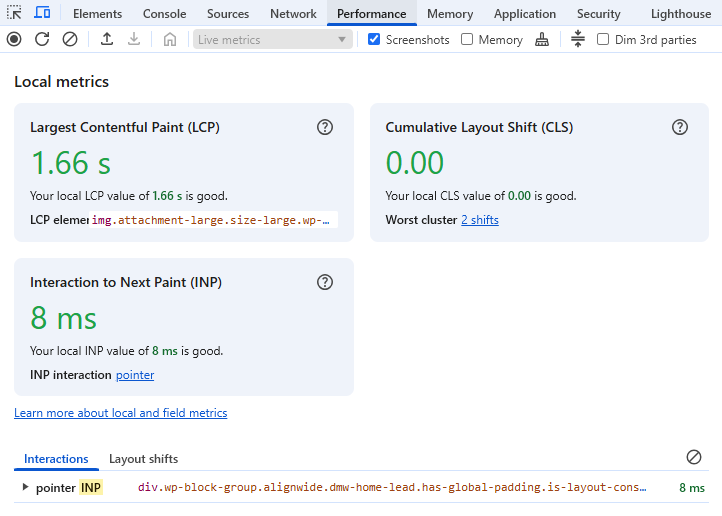Enable the Memory checkbox

467,40
